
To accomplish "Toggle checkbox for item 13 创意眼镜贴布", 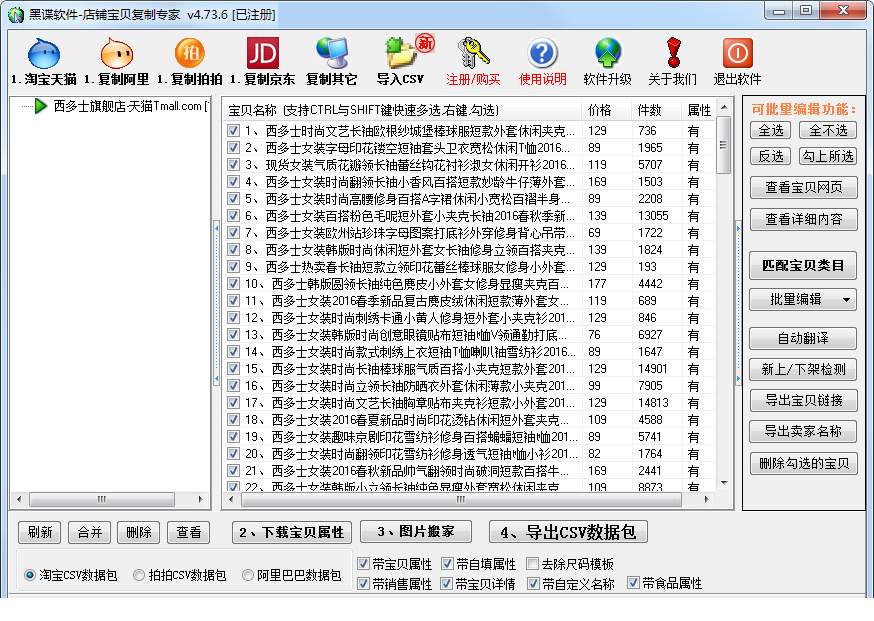I will [234, 334].
